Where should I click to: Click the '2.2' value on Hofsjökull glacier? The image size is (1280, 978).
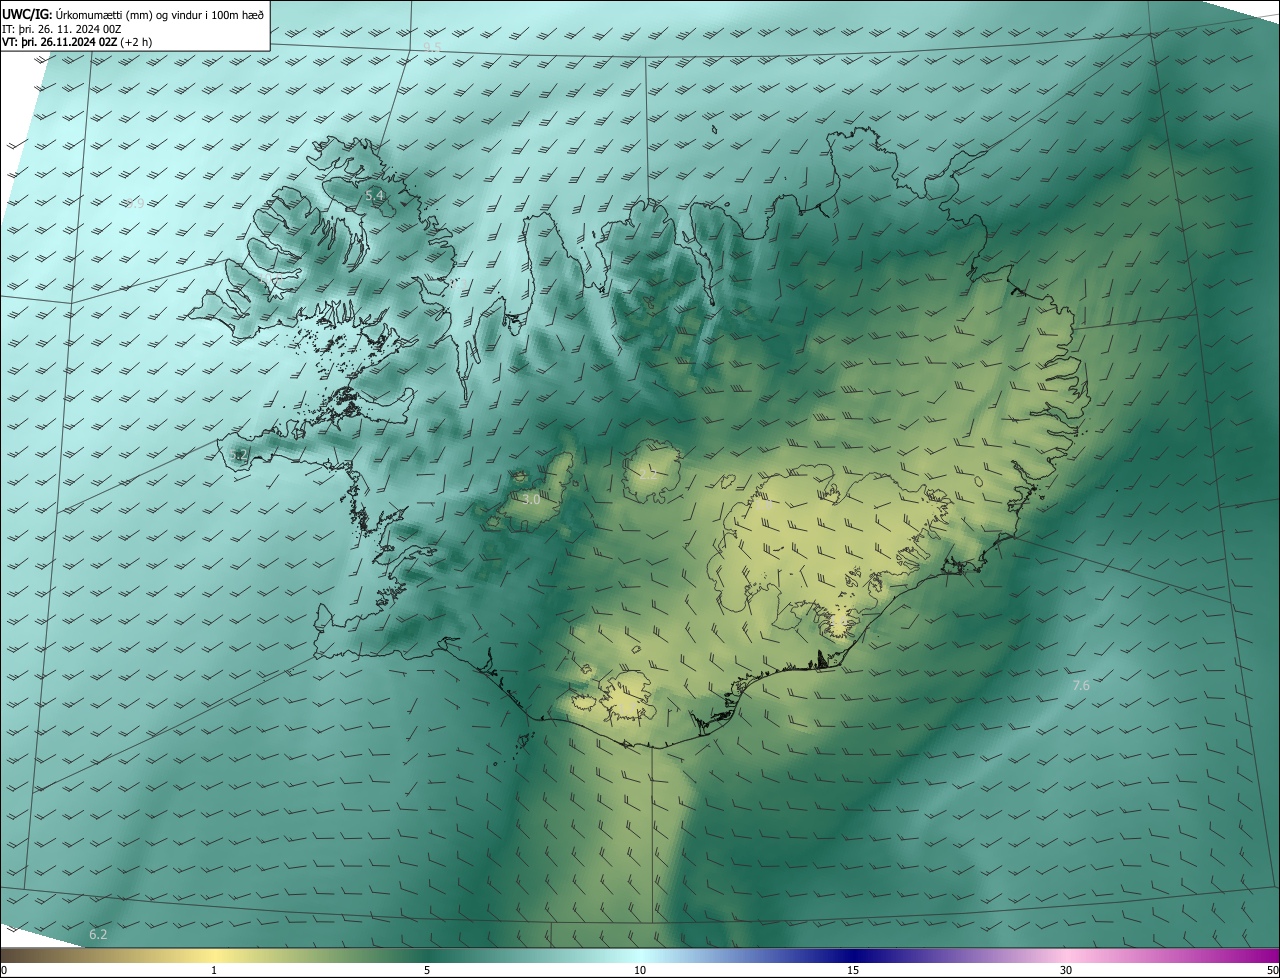pyautogui.click(x=648, y=475)
